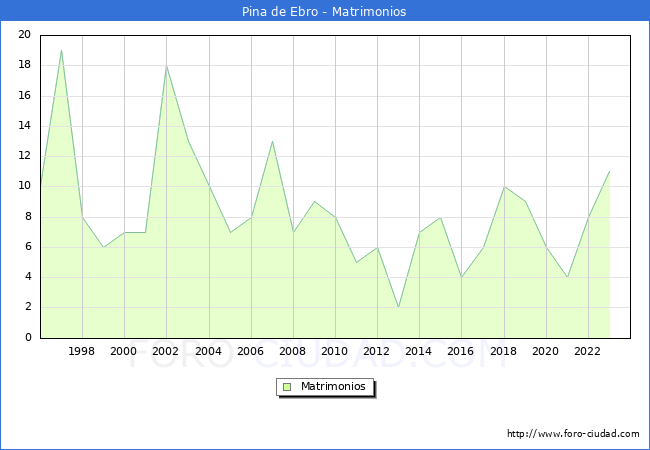Screen dimensions: 650x450
Task: Open the foro-ciudad.com link
Action: pos(573,434)
